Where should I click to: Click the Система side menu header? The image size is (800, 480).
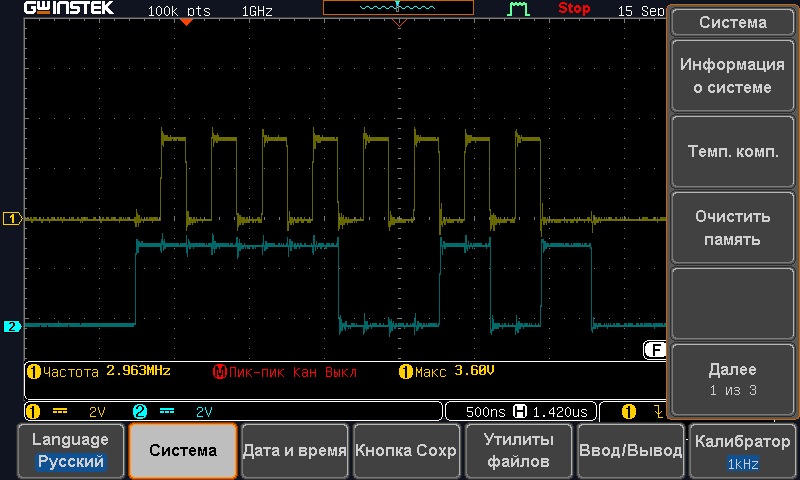[733, 22]
